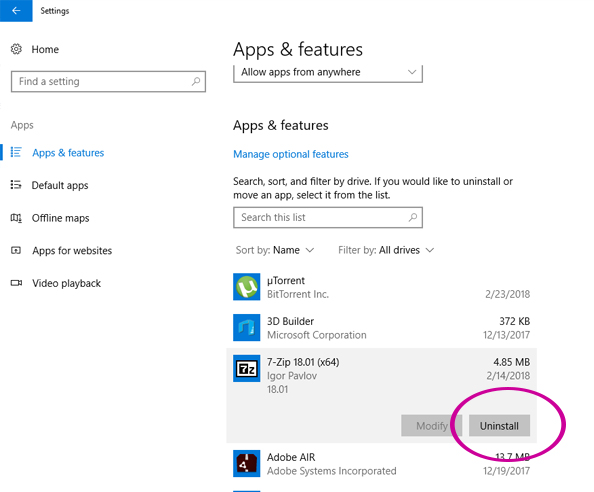Click Adobe Systems Incorporated text
594x492 pixels.
click(331, 471)
